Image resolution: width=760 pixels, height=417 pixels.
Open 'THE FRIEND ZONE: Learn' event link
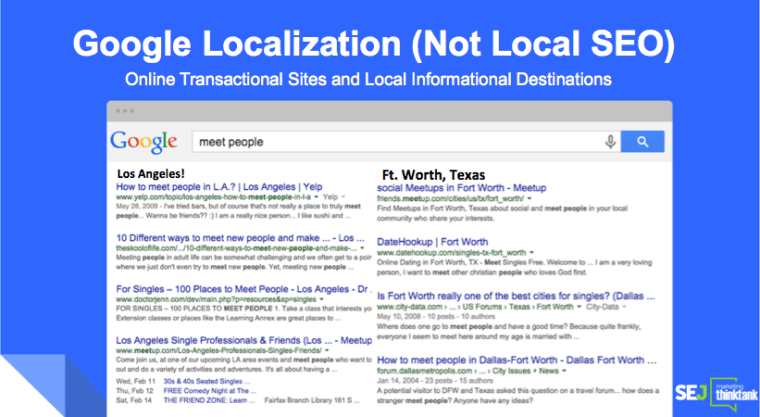(x=208, y=401)
